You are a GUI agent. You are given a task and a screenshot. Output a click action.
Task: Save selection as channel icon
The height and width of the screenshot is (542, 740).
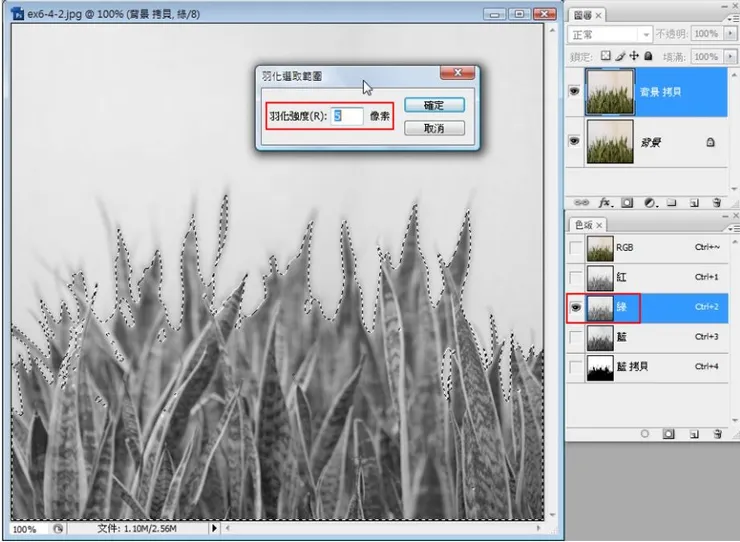tap(668, 435)
